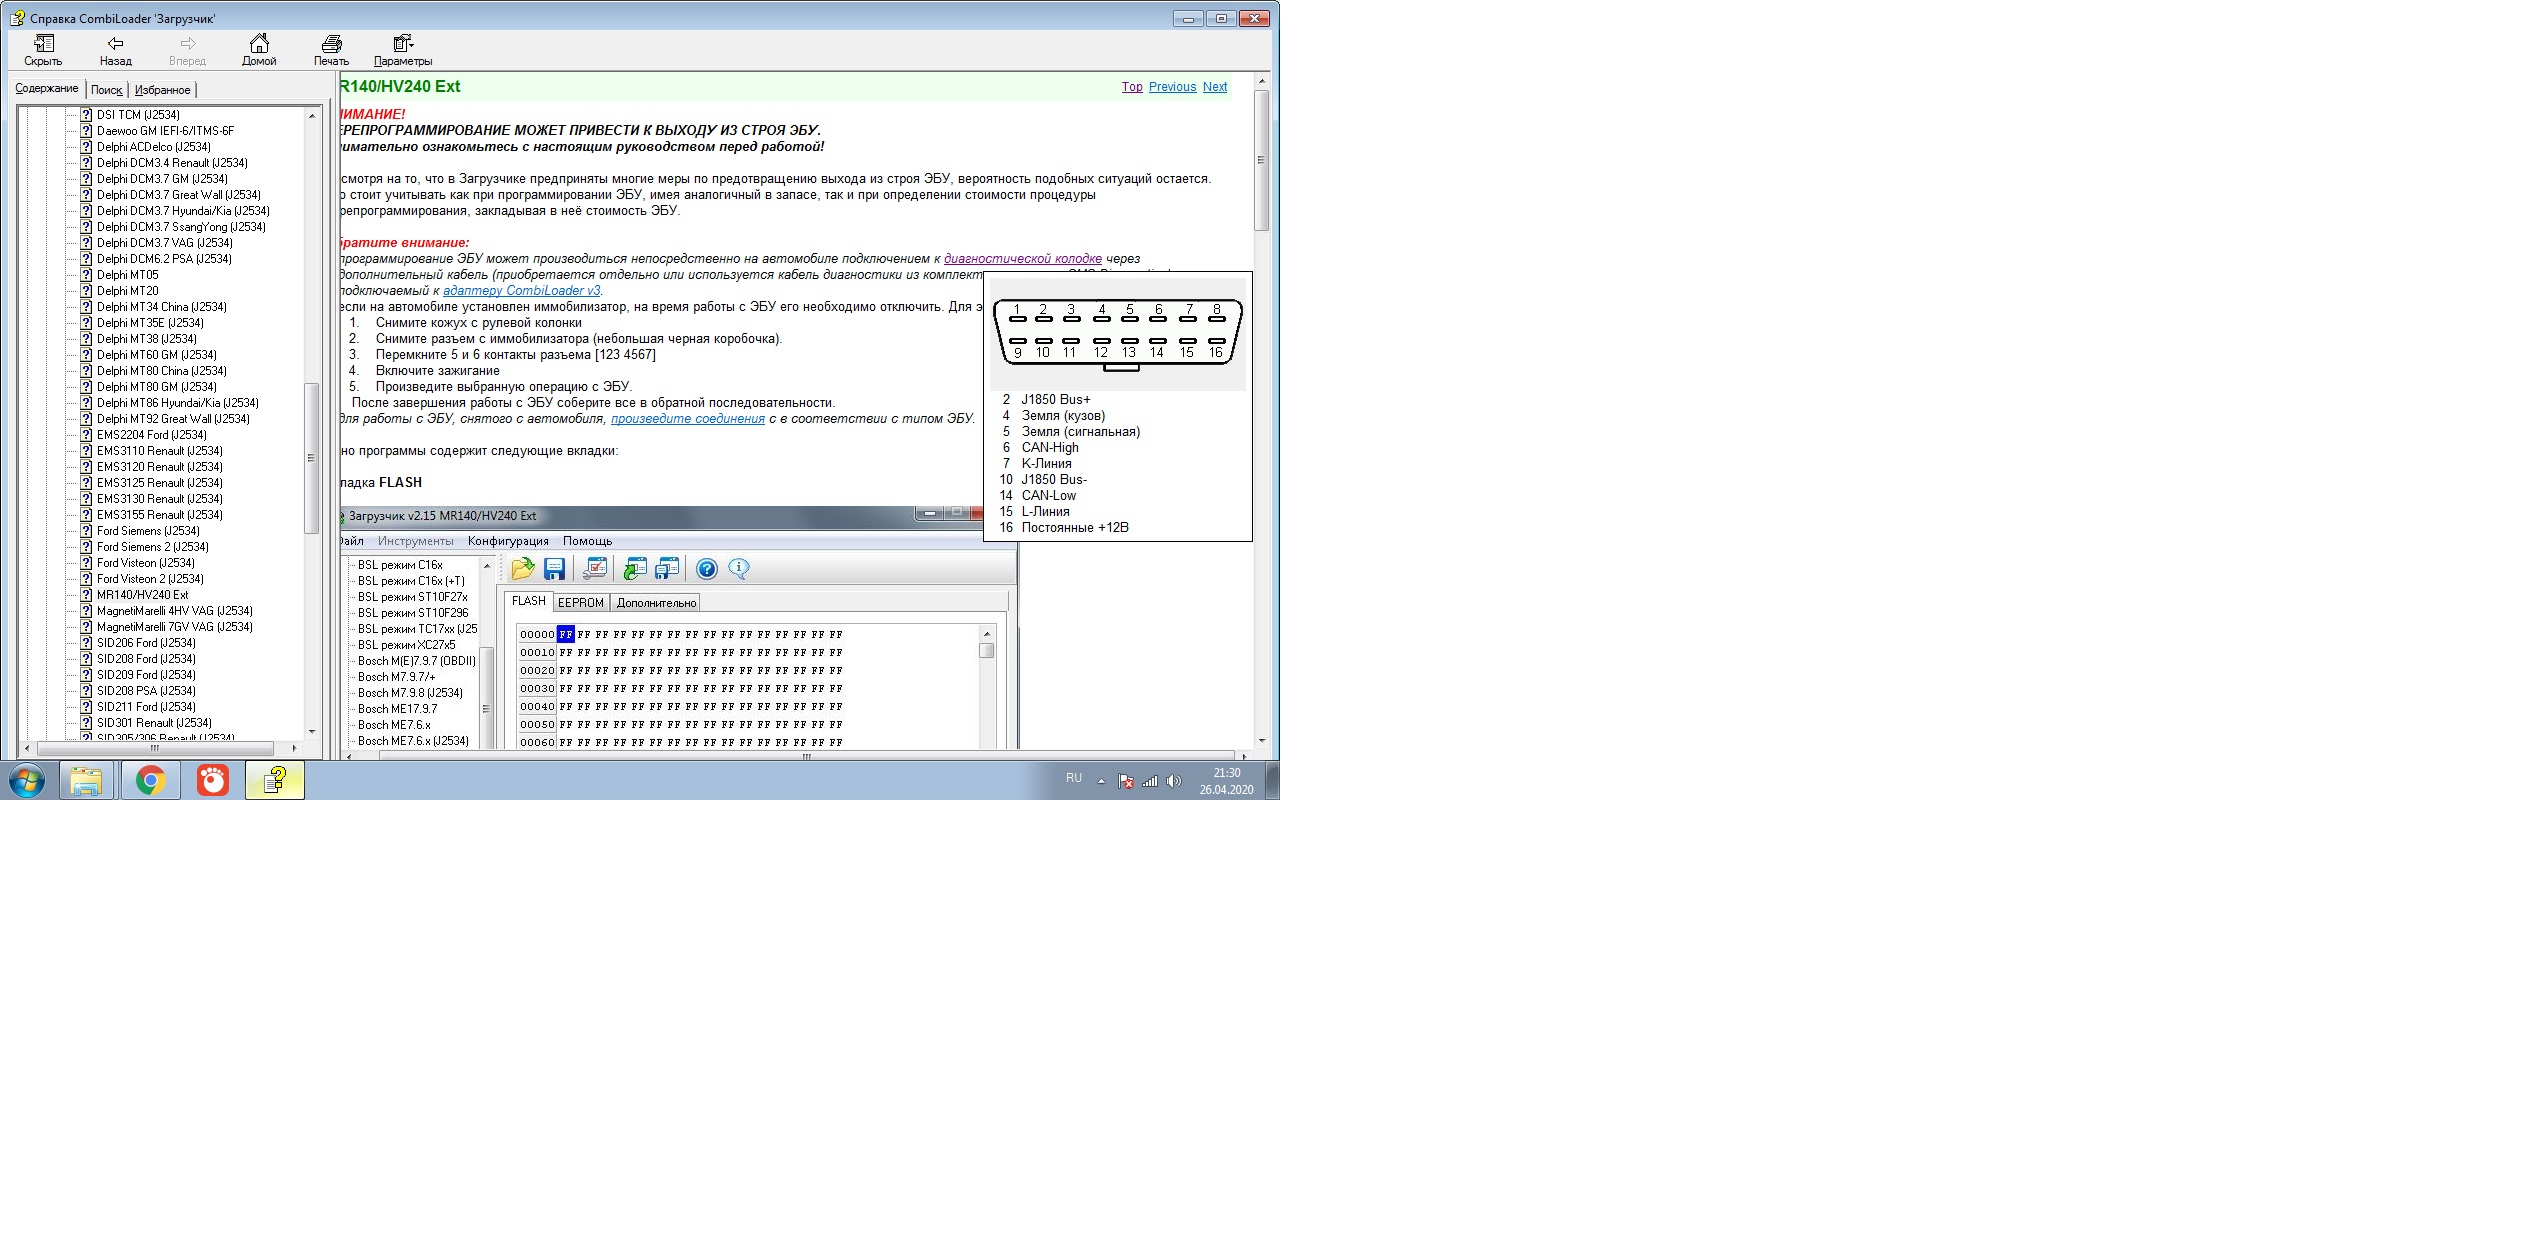The image size is (2548, 1238).
Task: Click the Домой home icon
Action: coord(259,43)
